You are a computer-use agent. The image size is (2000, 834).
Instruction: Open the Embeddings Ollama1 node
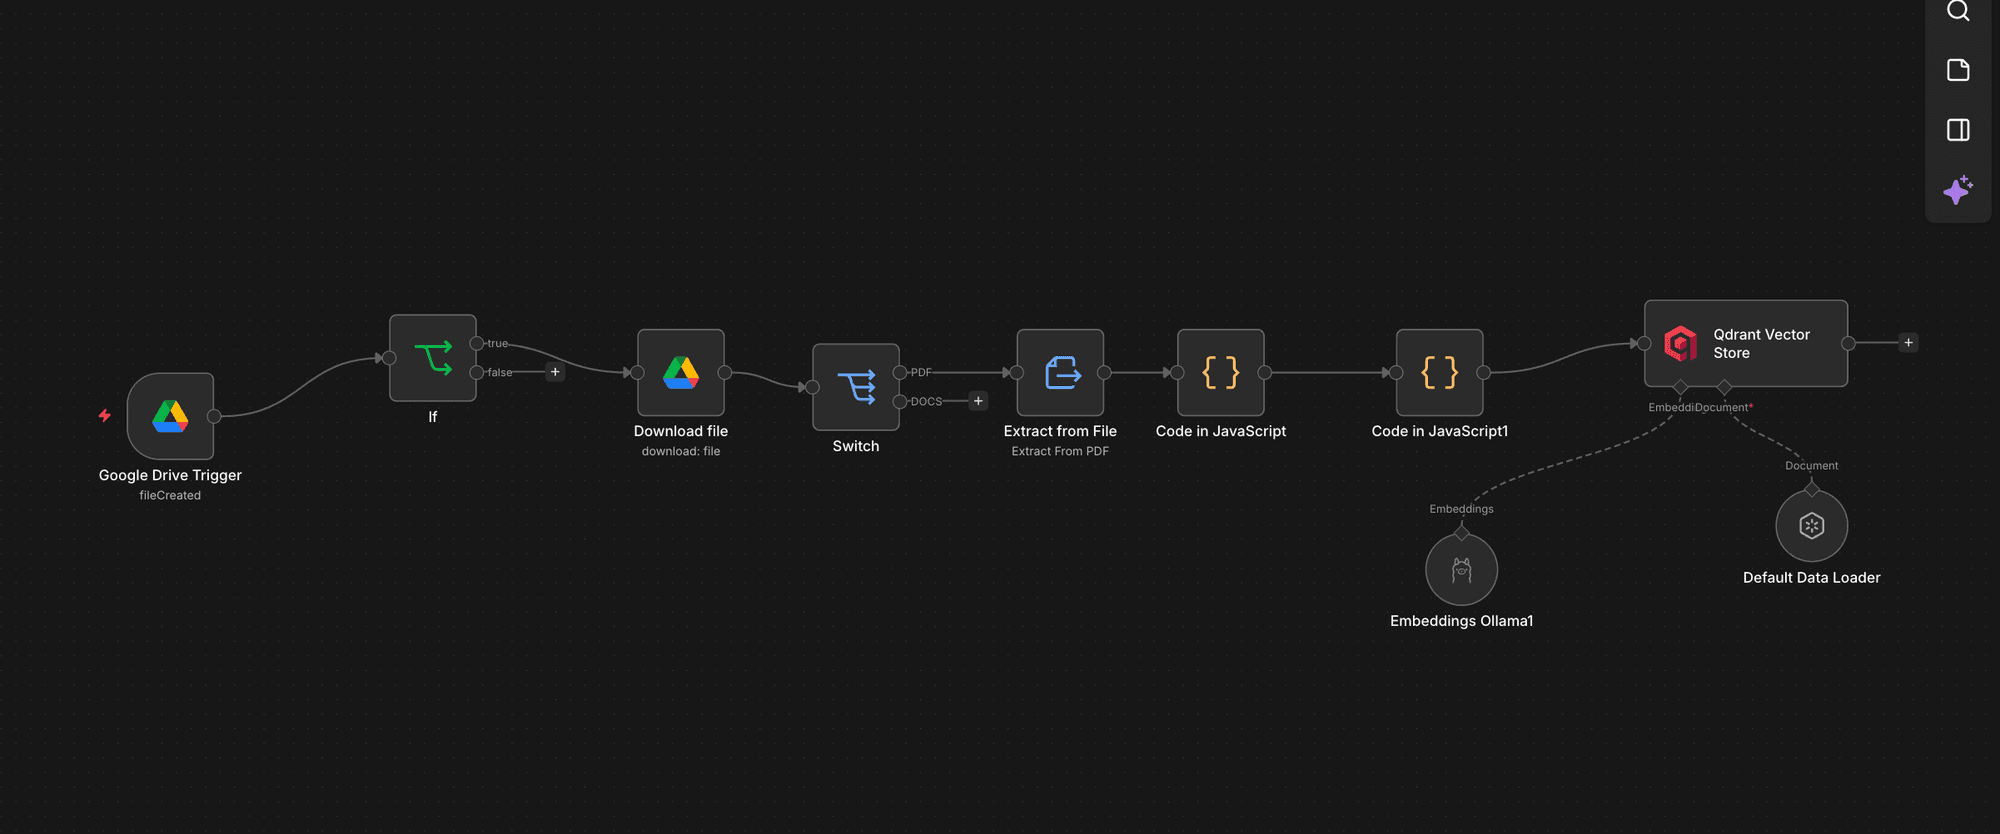(x=1462, y=569)
